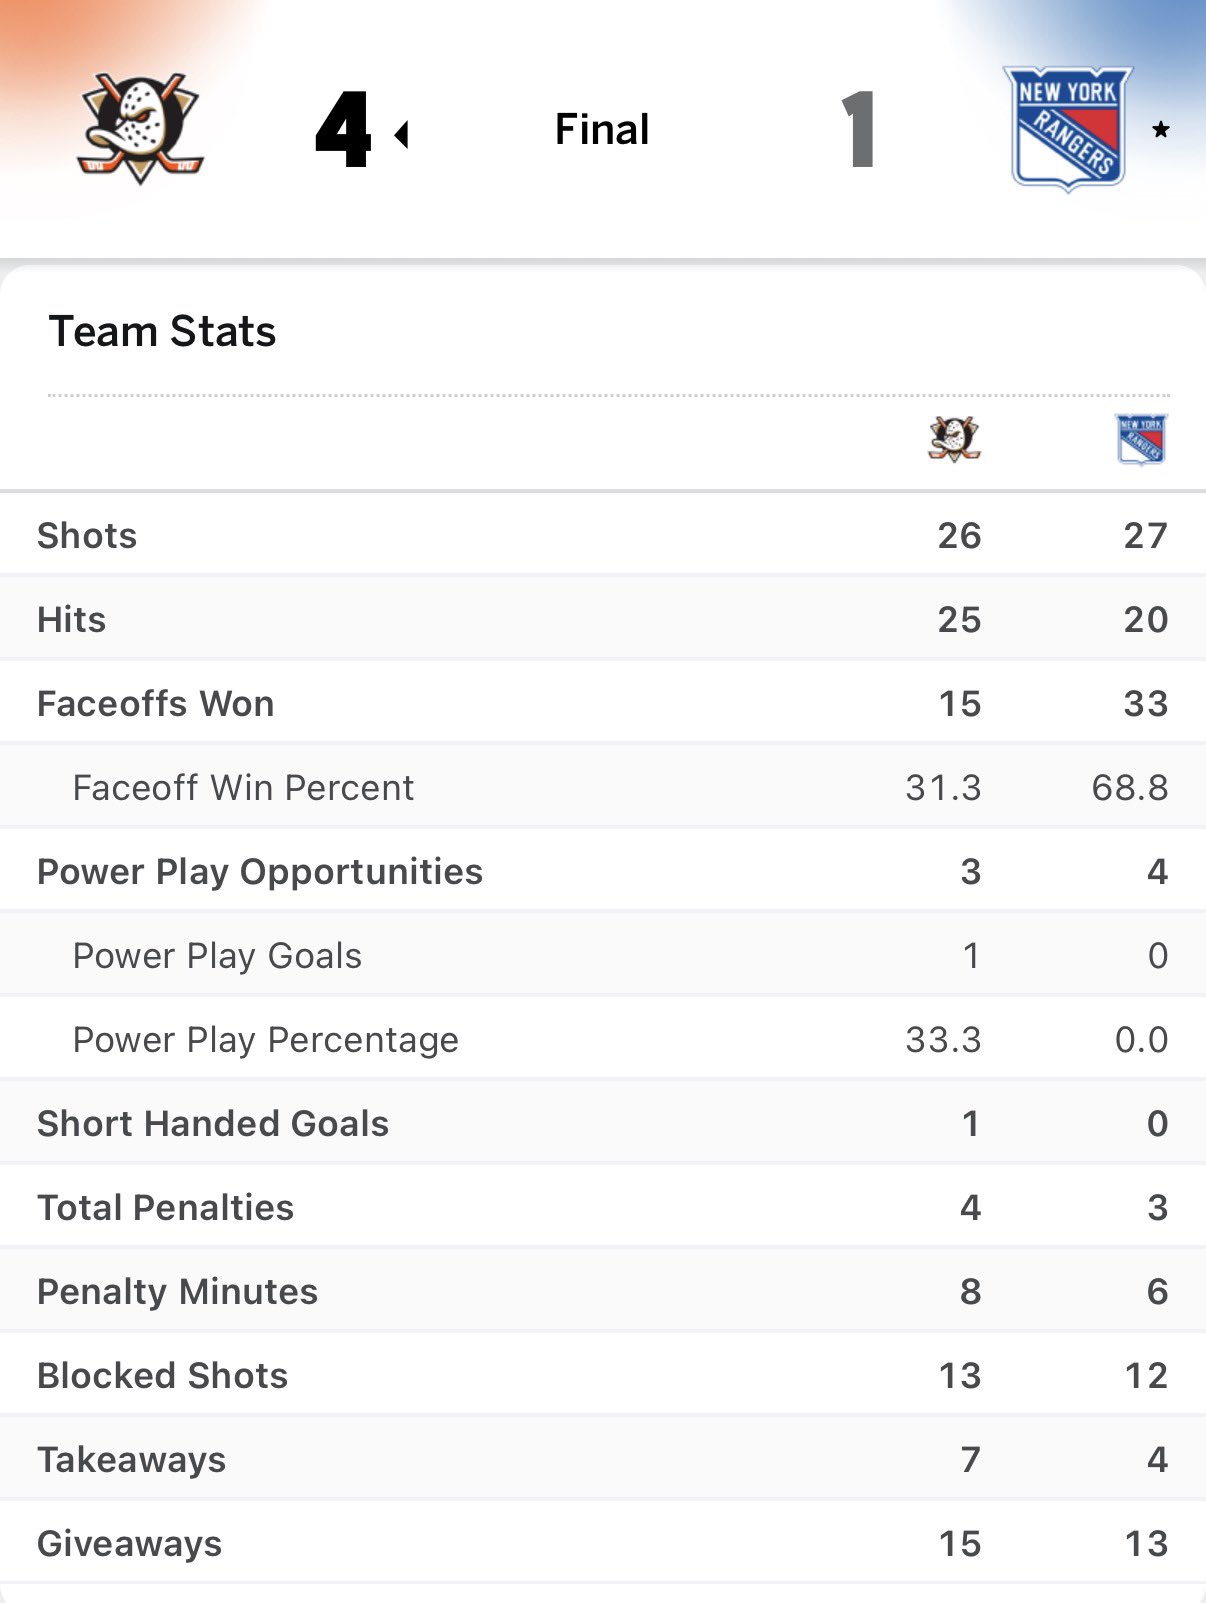Tap the star icon next to Rangers
The width and height of the screenshot is (1206, 1603).
[x=1160, y=129]
